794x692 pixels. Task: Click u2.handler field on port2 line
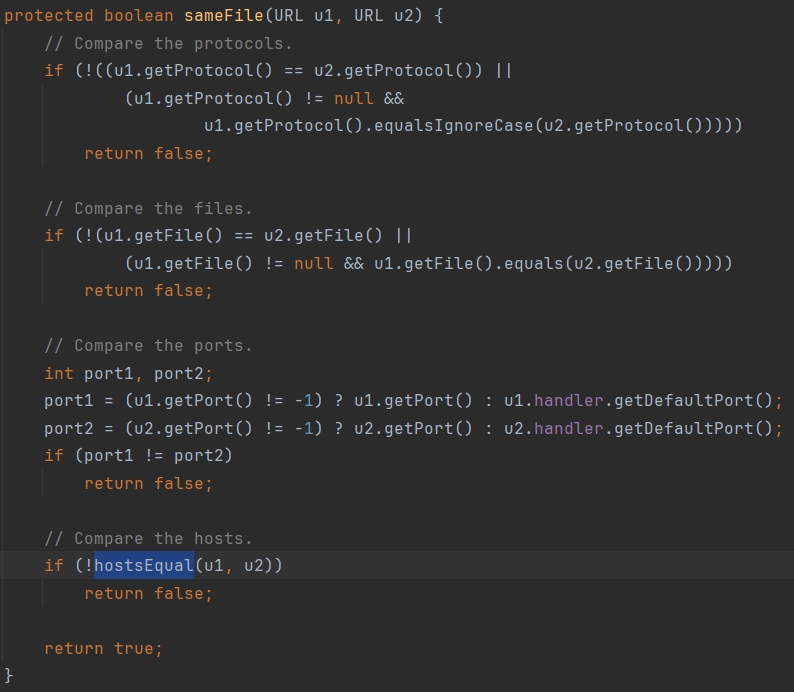[x=569, y=429]
